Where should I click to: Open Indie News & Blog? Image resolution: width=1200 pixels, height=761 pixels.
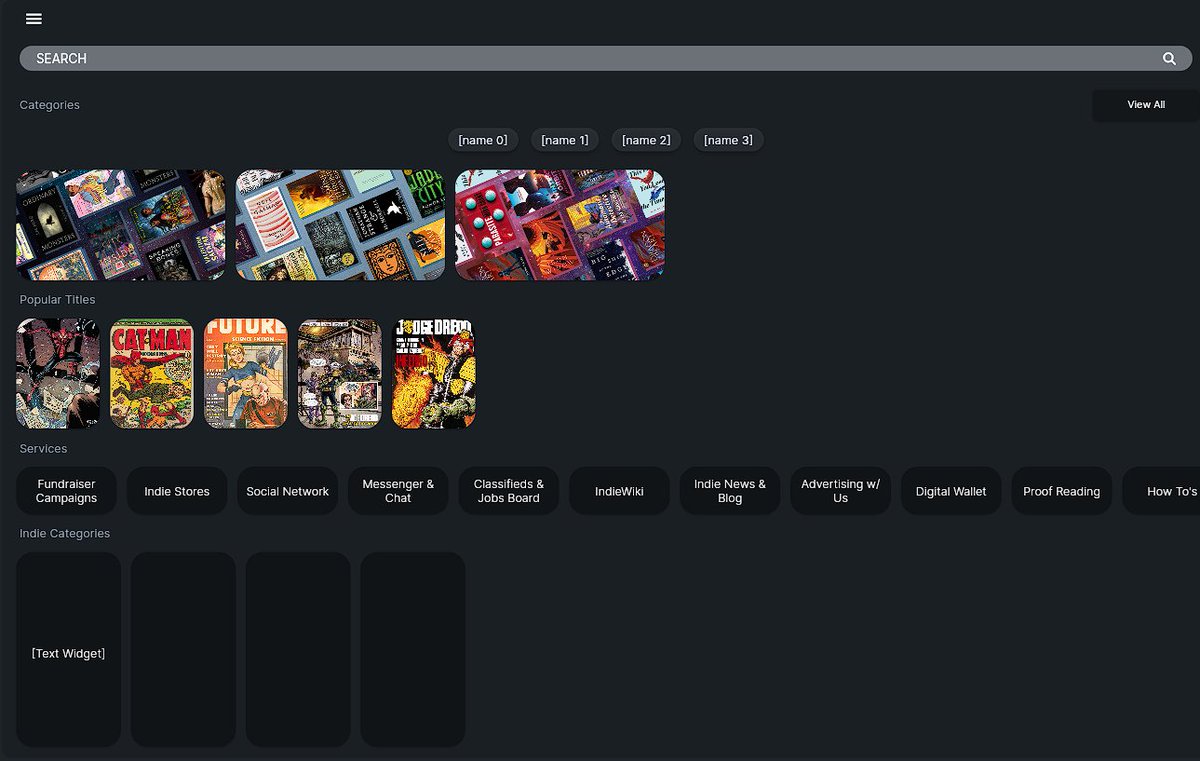729,490
